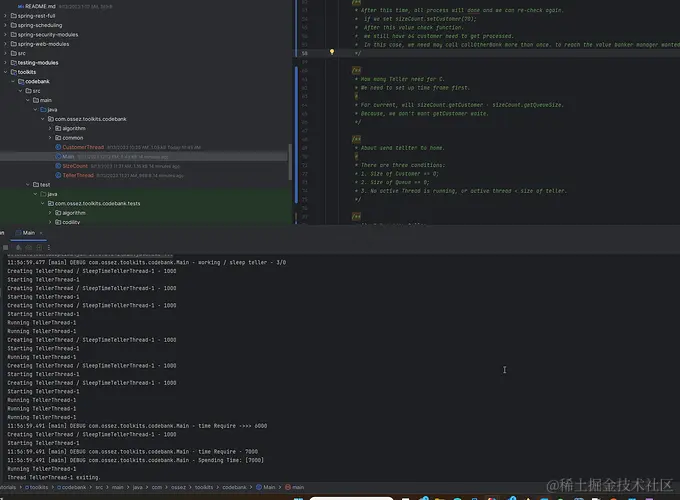Click the common package icon in the project tree
Screen dimensions: 680x500
[58, 138]
